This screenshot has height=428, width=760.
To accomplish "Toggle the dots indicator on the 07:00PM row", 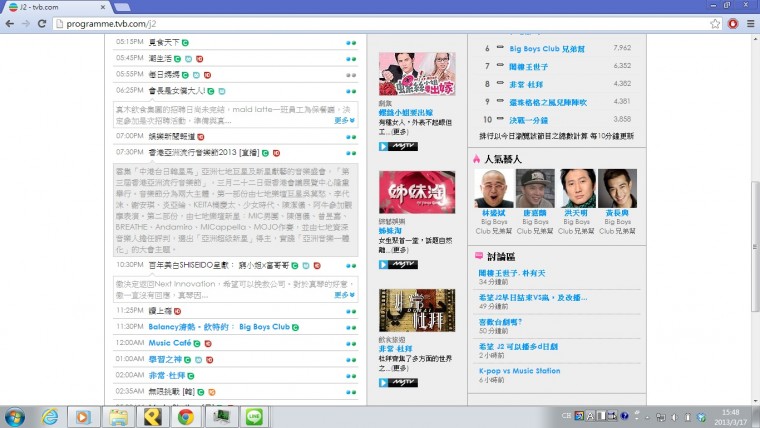I will point(351,137).
